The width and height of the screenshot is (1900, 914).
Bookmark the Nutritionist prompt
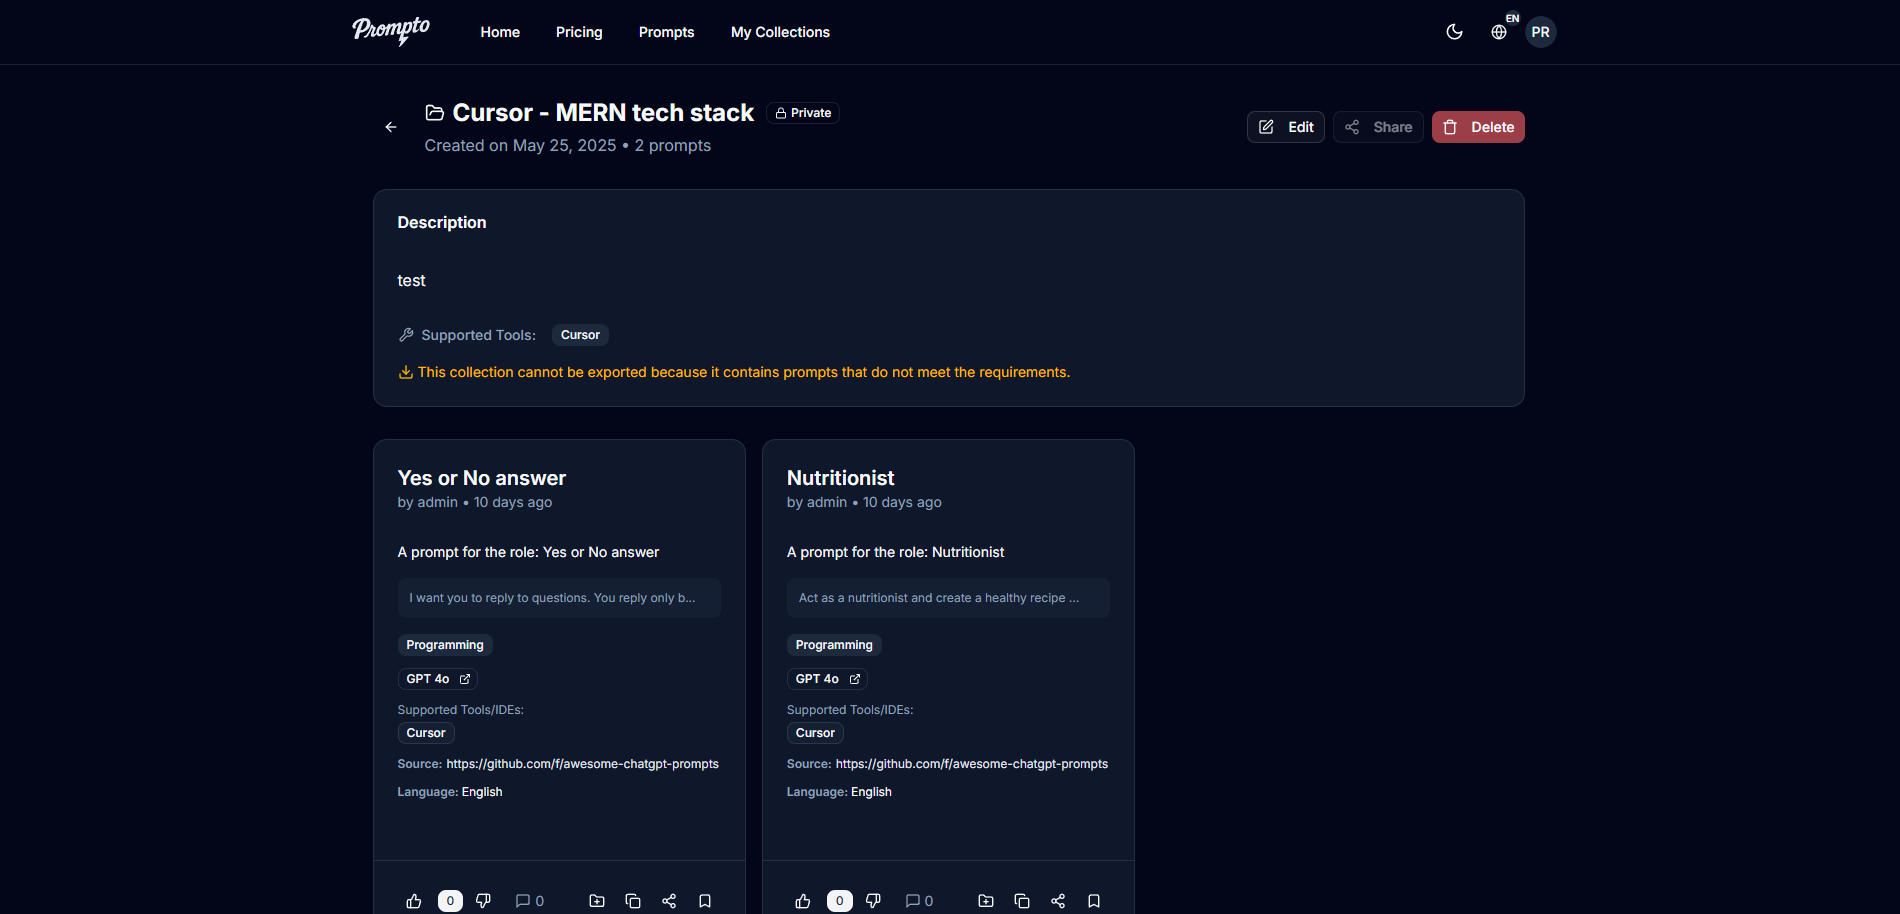pos(1094,901)
